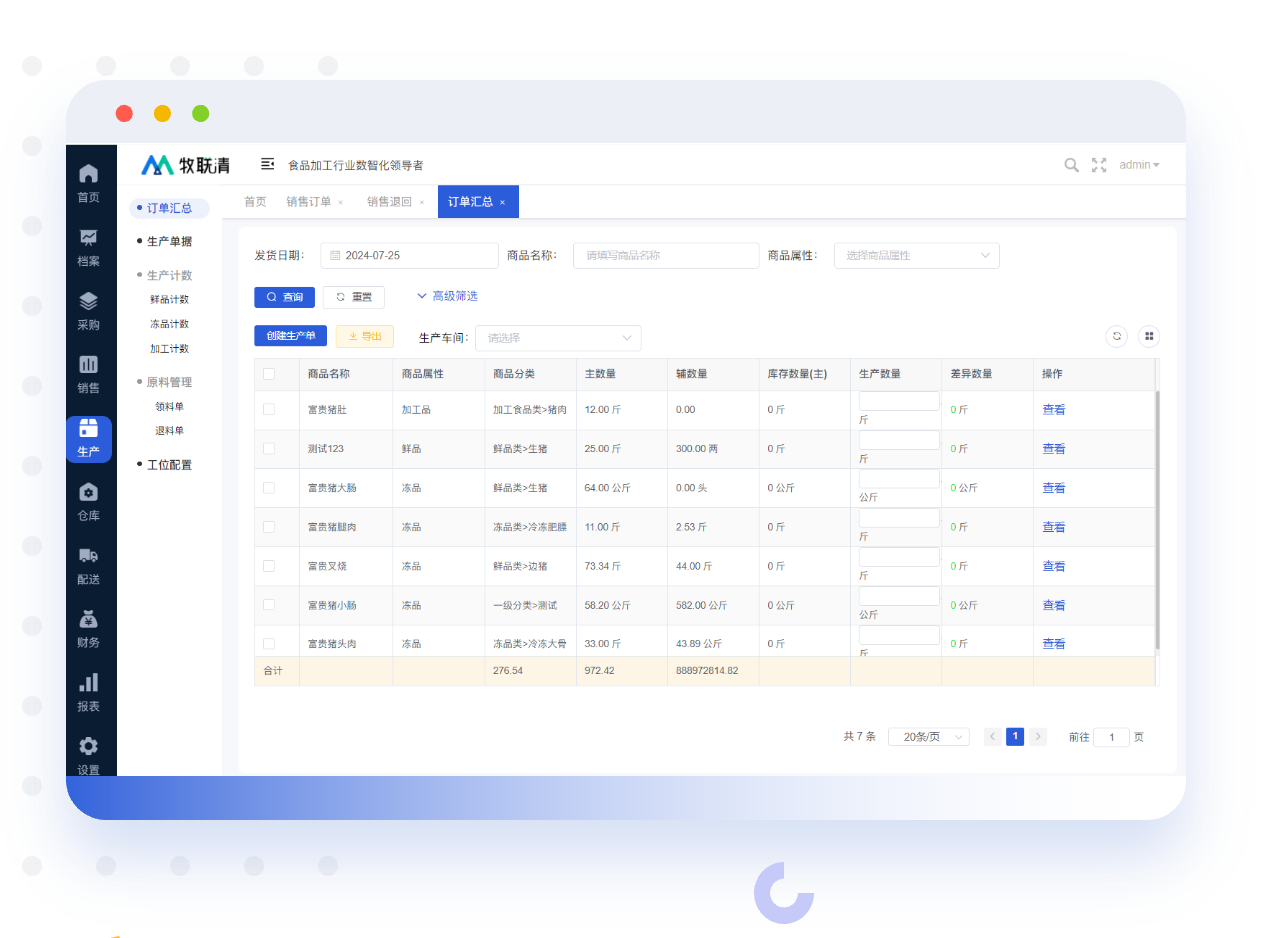Collapse the sidebar menu hamburger icon
The width and height of the screenshot is (1280, 938).
point(267,164)
